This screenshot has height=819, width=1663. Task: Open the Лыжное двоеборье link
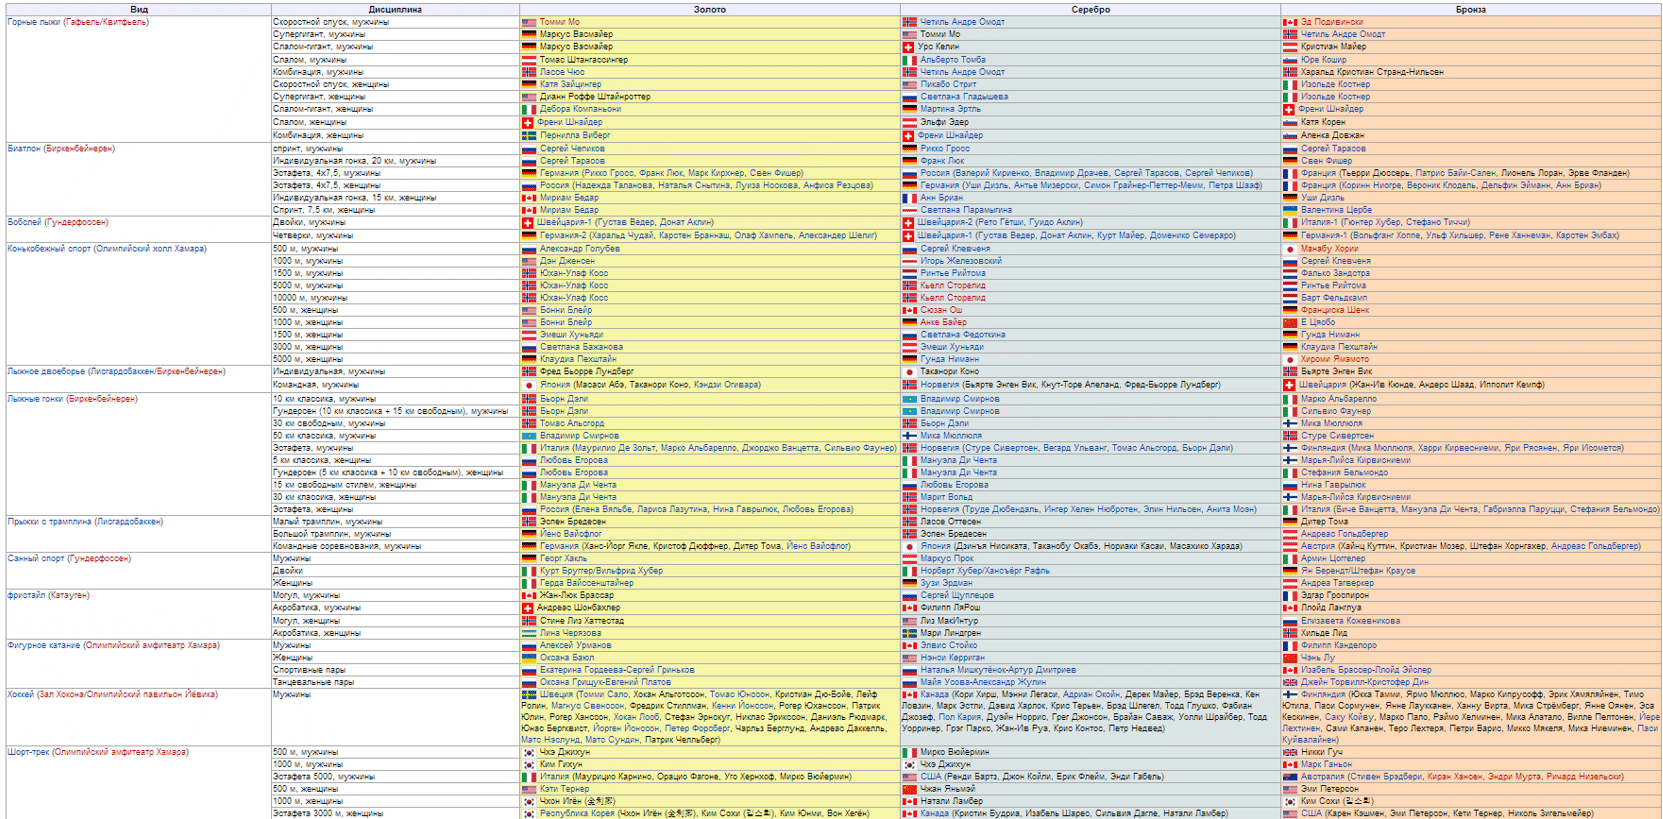pos(46,371)
